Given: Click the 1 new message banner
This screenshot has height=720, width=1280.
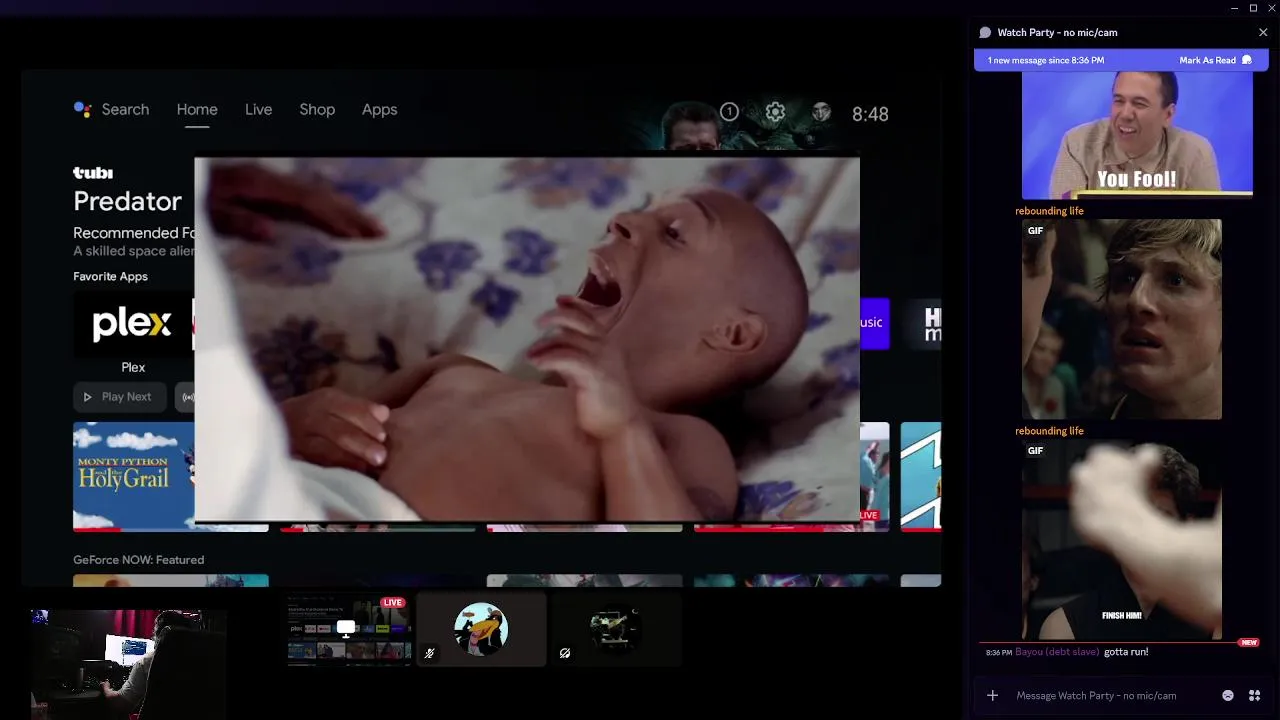Looking at the screenshot, I should (x=1121, y=60).
